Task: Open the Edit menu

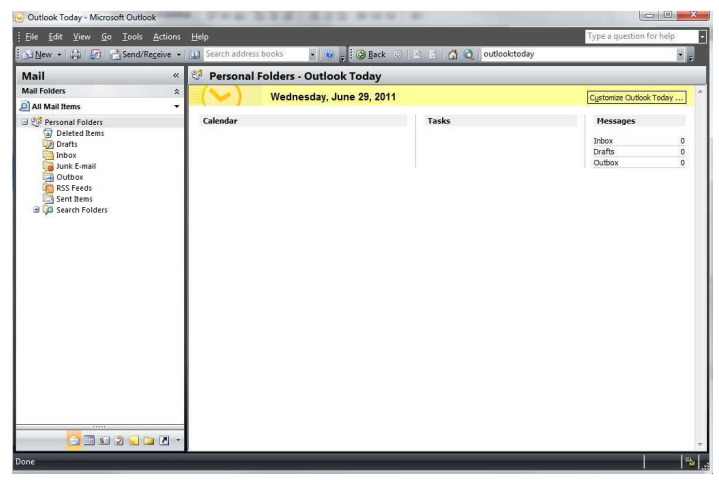Action: [x=55, y=37]
